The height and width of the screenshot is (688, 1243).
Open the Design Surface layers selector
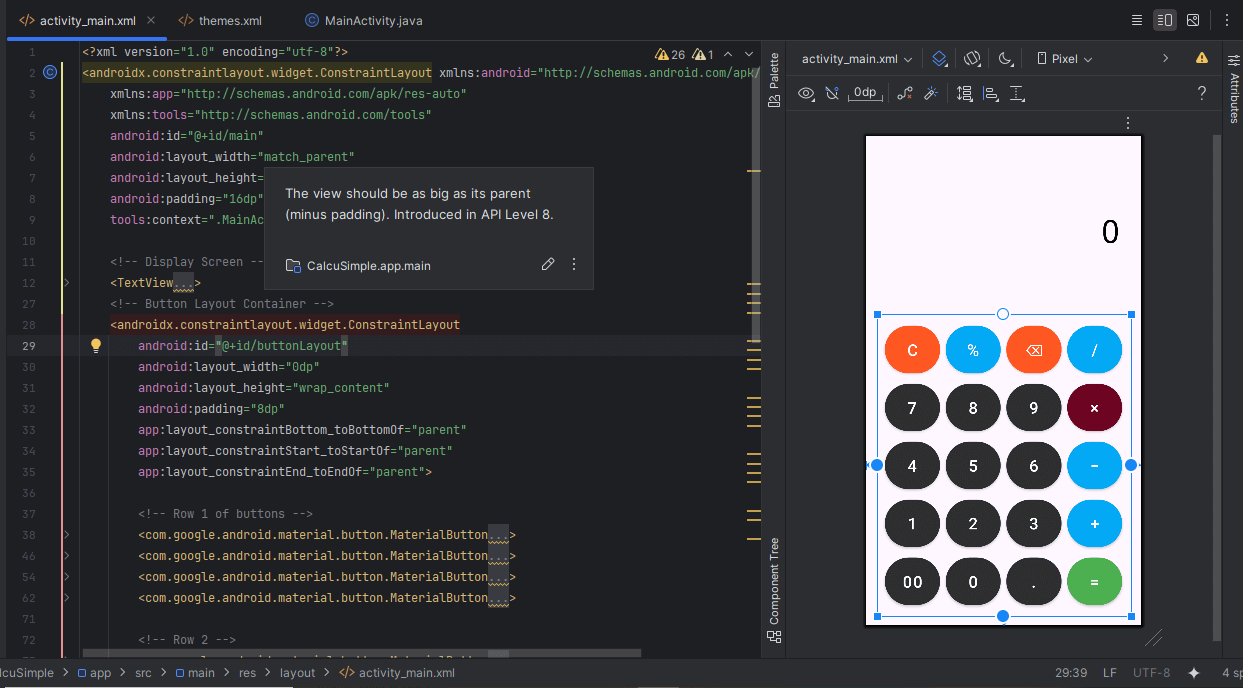coord(939,59)
